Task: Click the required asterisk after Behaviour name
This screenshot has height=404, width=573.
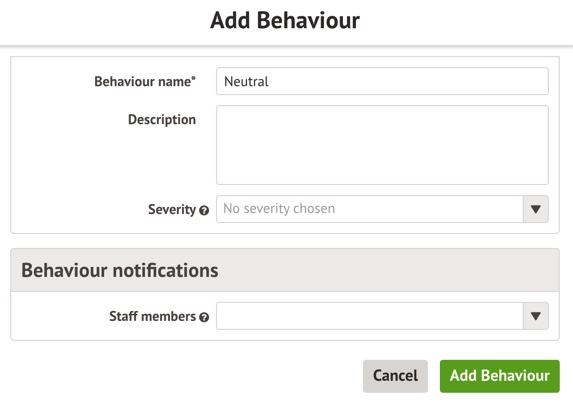Action: (x=194, y=79)
